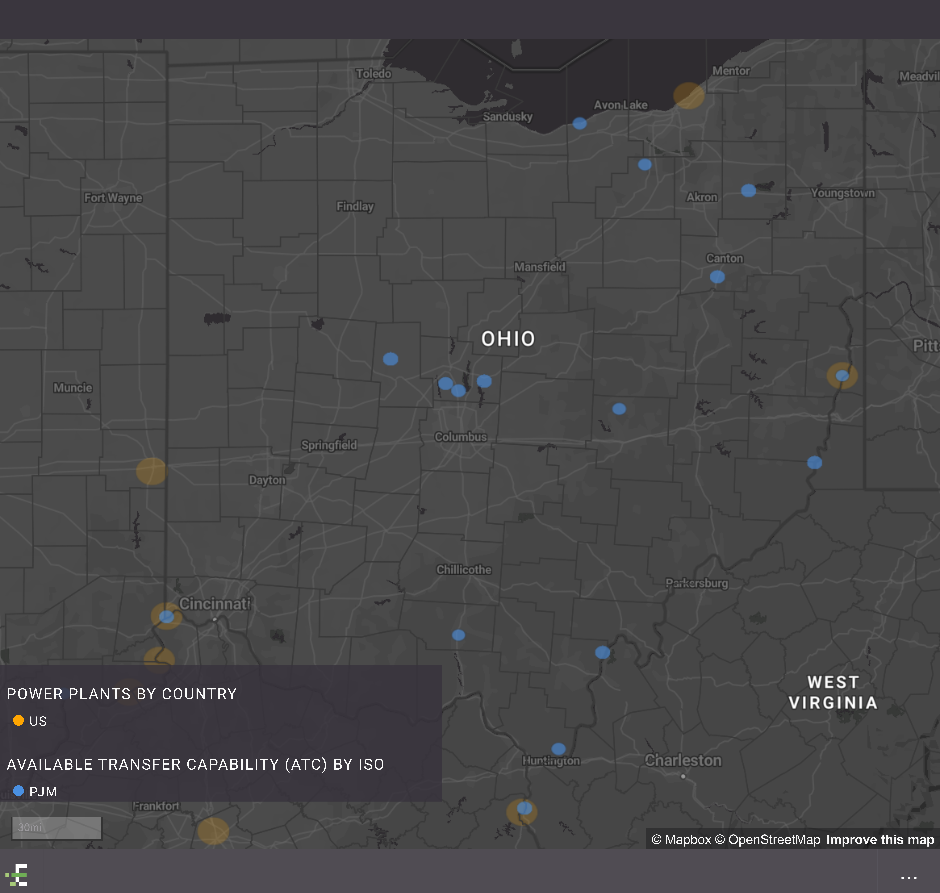Select the blue marker beside the Cincinnati label

pyautogui.click(x=167, y=616)
